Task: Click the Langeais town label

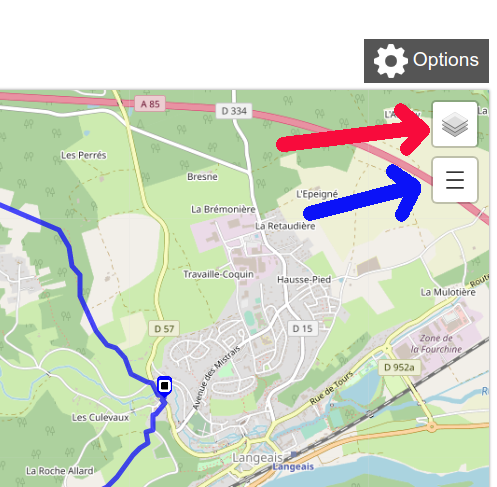Action: (257, 458)
